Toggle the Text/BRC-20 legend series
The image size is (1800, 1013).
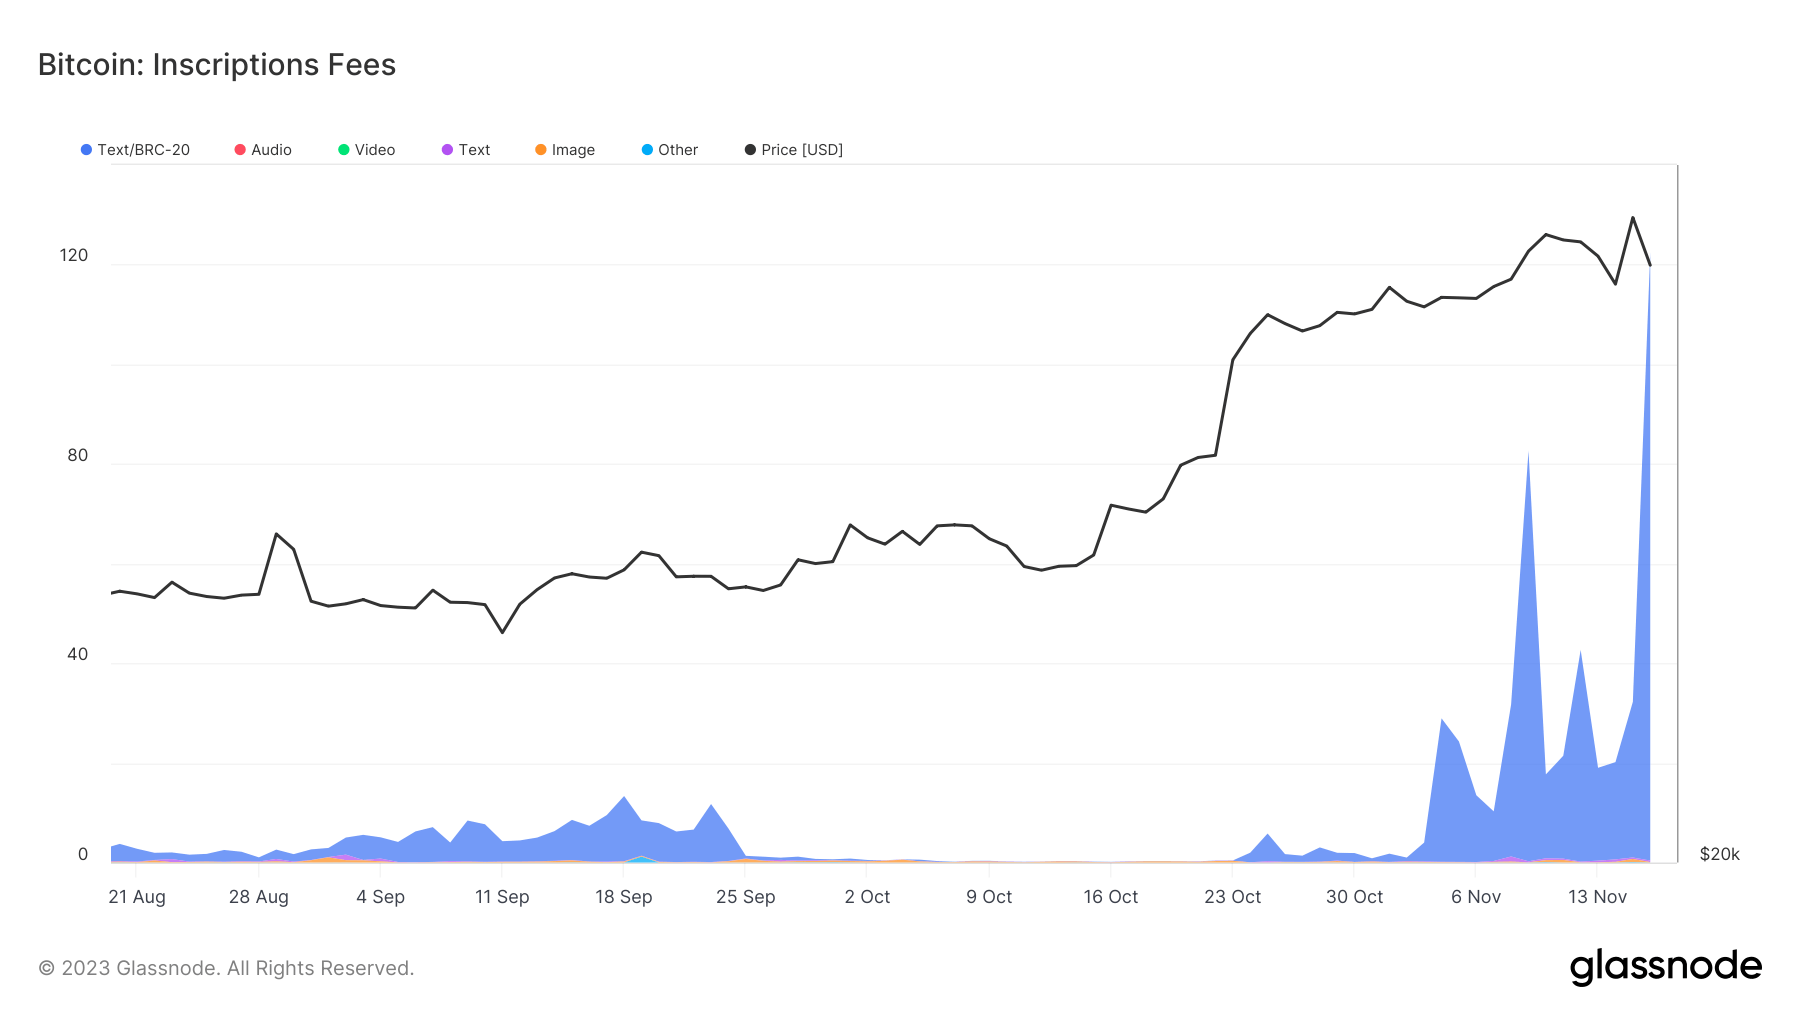point(135,150)
